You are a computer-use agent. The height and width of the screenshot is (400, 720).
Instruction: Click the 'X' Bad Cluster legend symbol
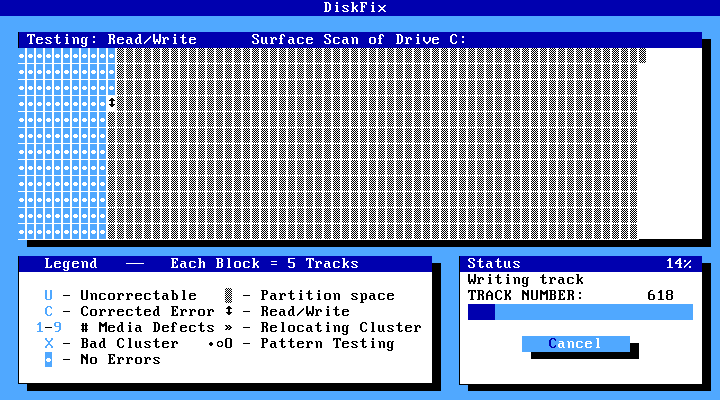pos(49,344)
